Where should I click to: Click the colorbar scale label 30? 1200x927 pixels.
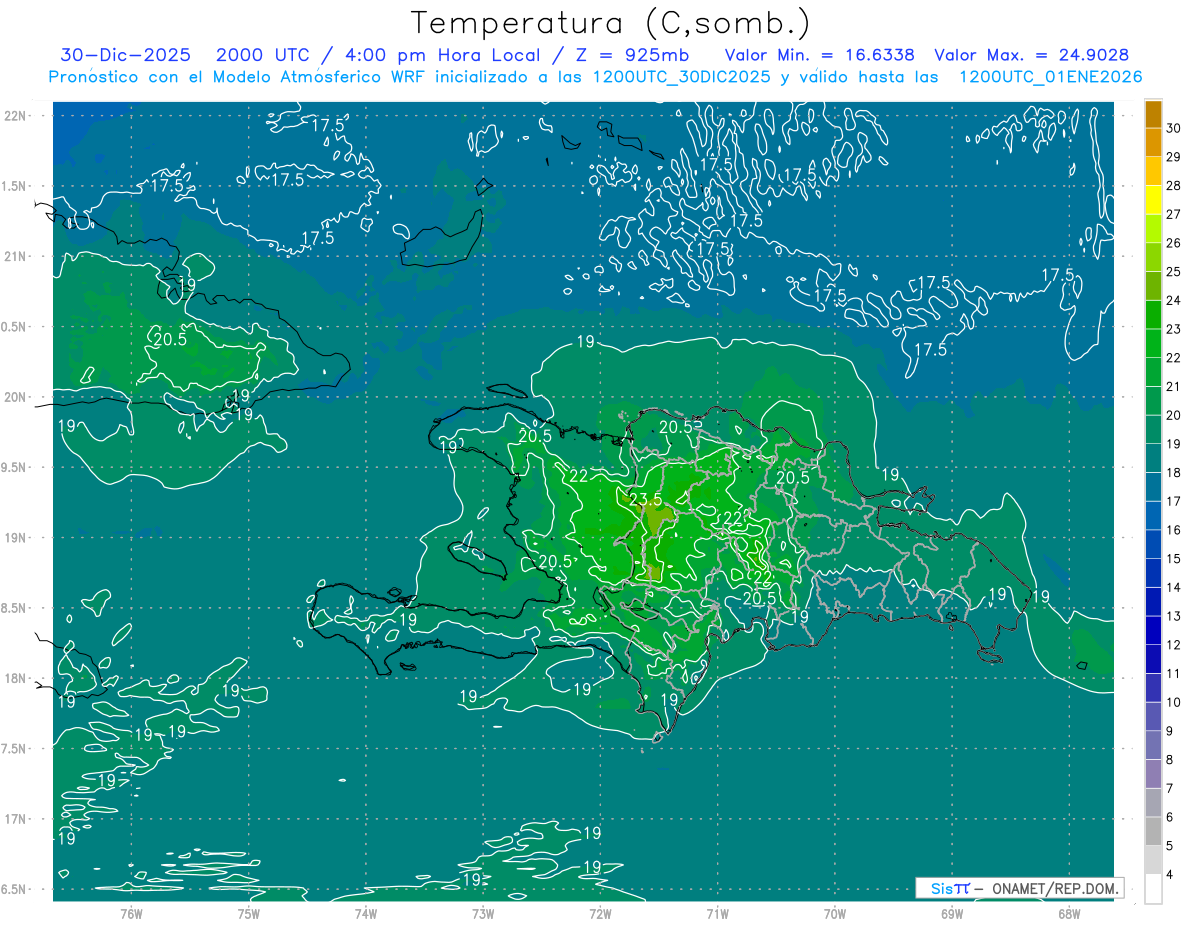coord(1174,128)
